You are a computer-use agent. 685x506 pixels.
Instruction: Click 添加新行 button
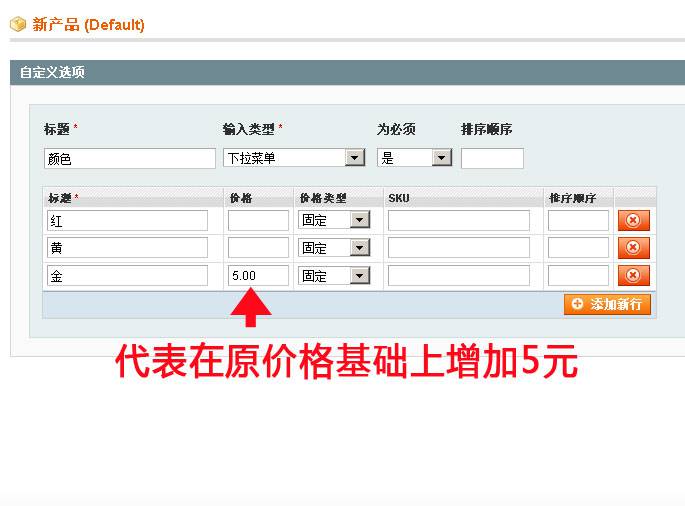coord(607,304)
